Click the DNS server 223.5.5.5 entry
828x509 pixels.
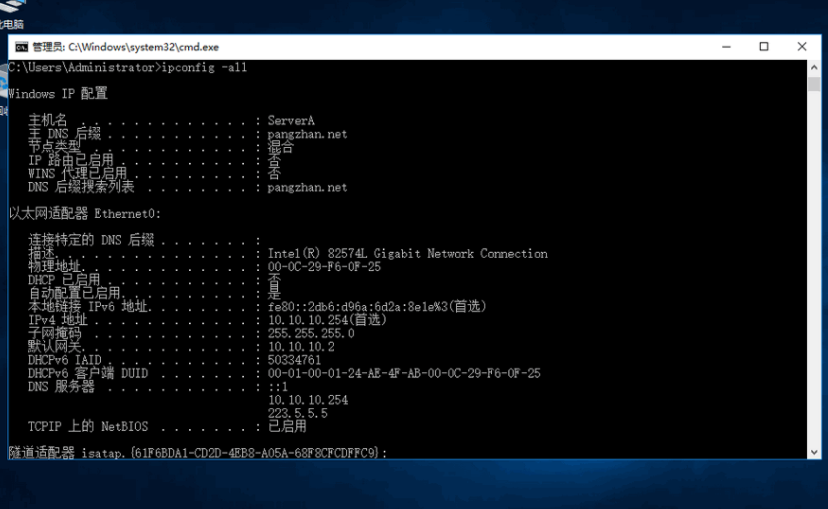pyautogui.click(x=297, y=413)
